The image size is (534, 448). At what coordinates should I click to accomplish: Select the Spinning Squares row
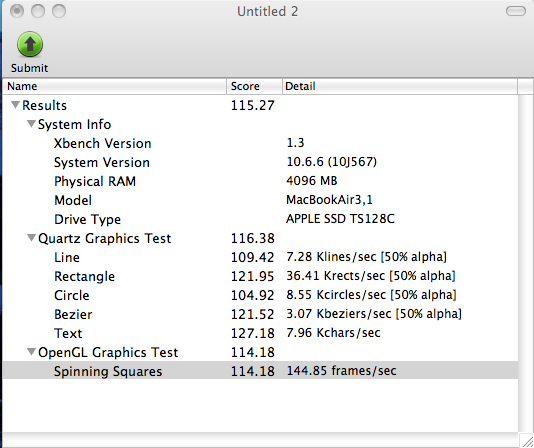pyautogui.click(x=261, y=371)
